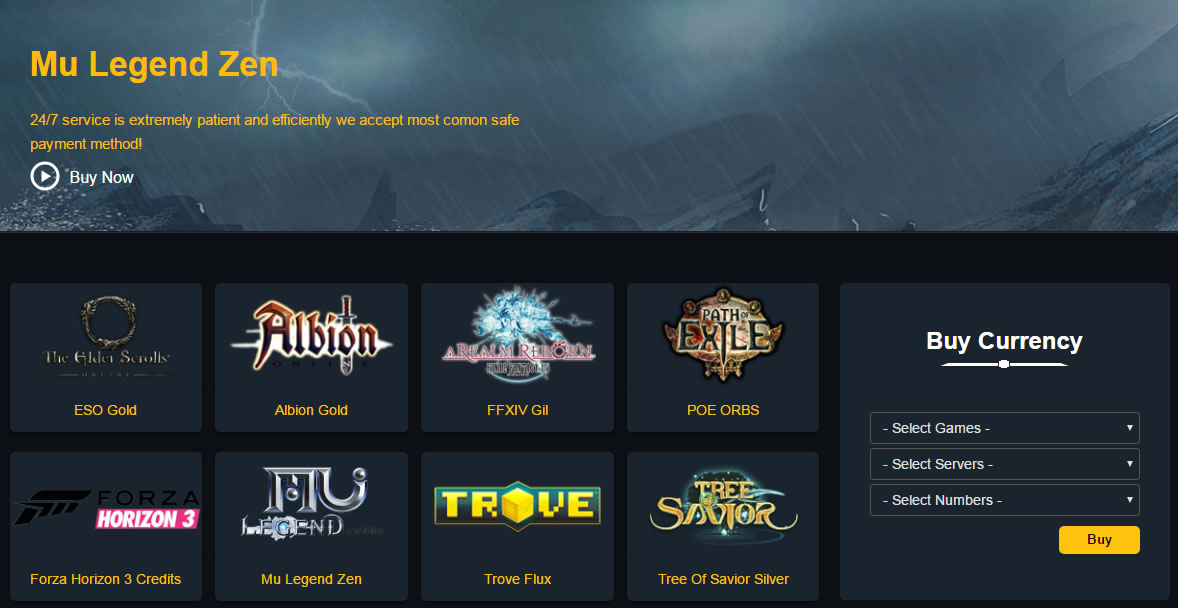Open the Trove game logo
Screen dimensions: 1178x608
pyautogui.click(x=518, y=504)
